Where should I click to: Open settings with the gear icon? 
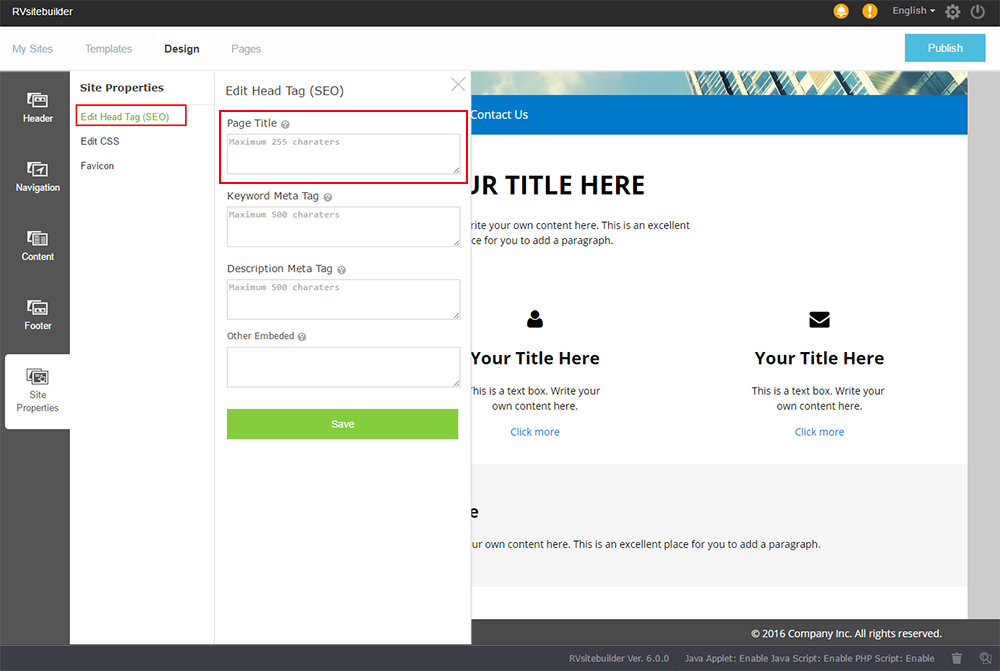pos(953,12)
